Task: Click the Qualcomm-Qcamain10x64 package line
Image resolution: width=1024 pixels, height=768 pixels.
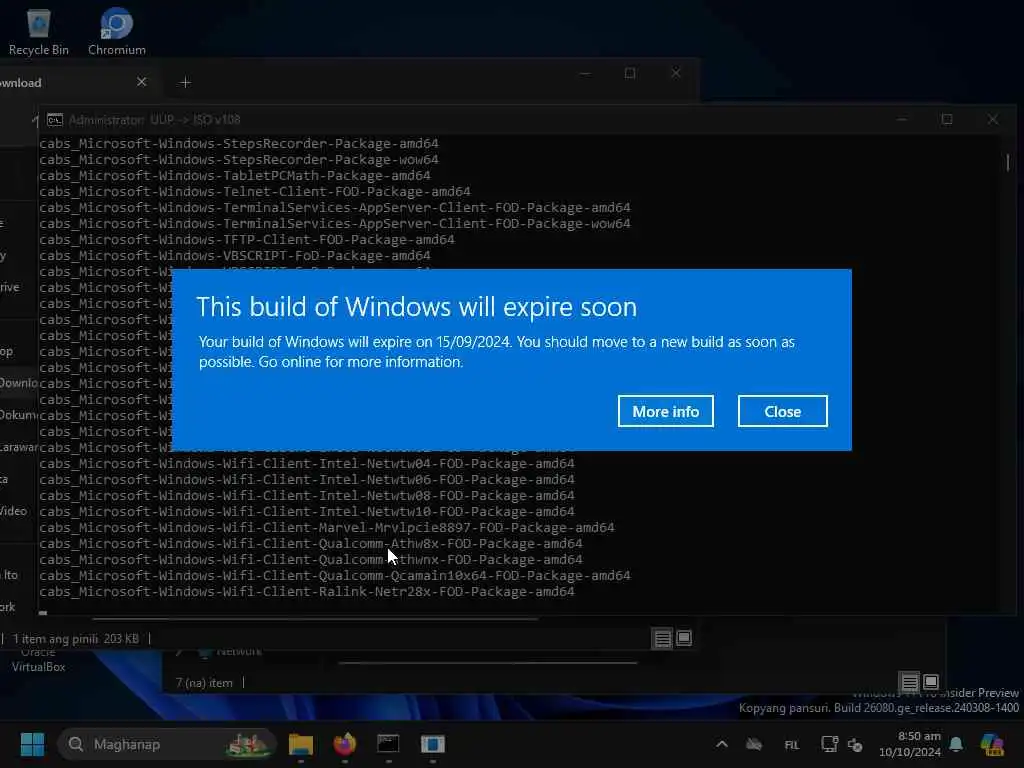Action: [x=334, y=575]
